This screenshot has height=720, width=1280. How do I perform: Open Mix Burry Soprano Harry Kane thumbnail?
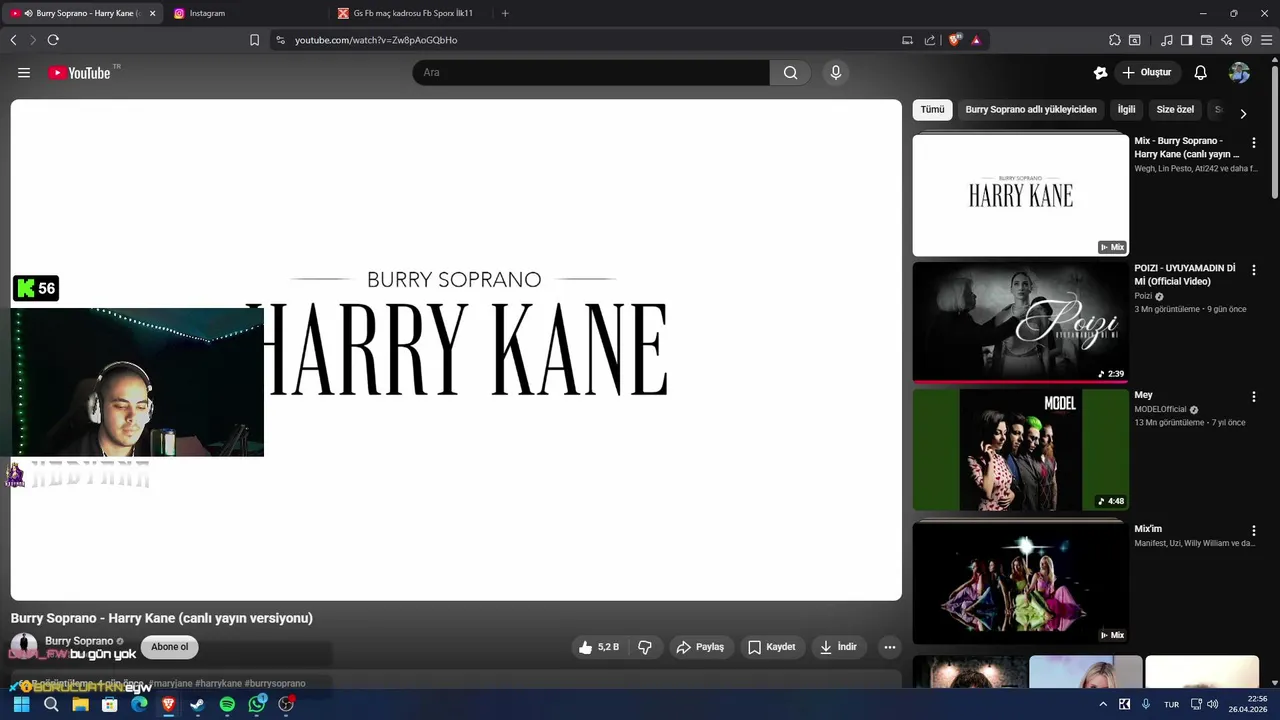point(1020,195)
